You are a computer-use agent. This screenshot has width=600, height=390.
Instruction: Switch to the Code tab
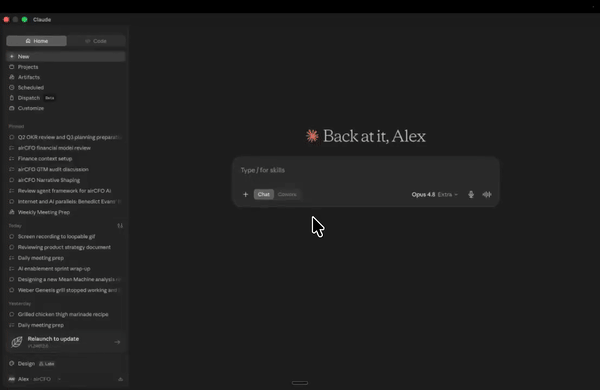pyautogui.click(x=96, y=41)
